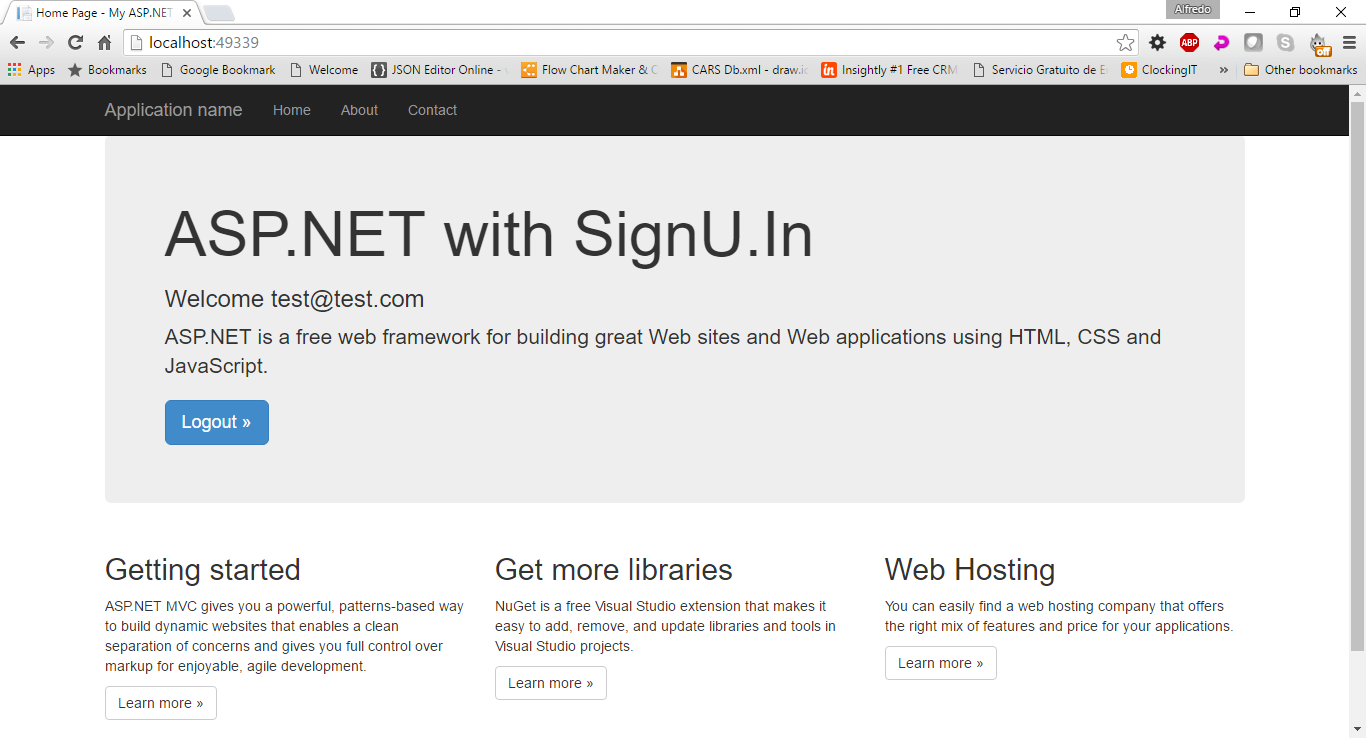This screenshot has height=738, width=1366.
Task: Click the gray shield extension icon
Action: pos(1253,42)
